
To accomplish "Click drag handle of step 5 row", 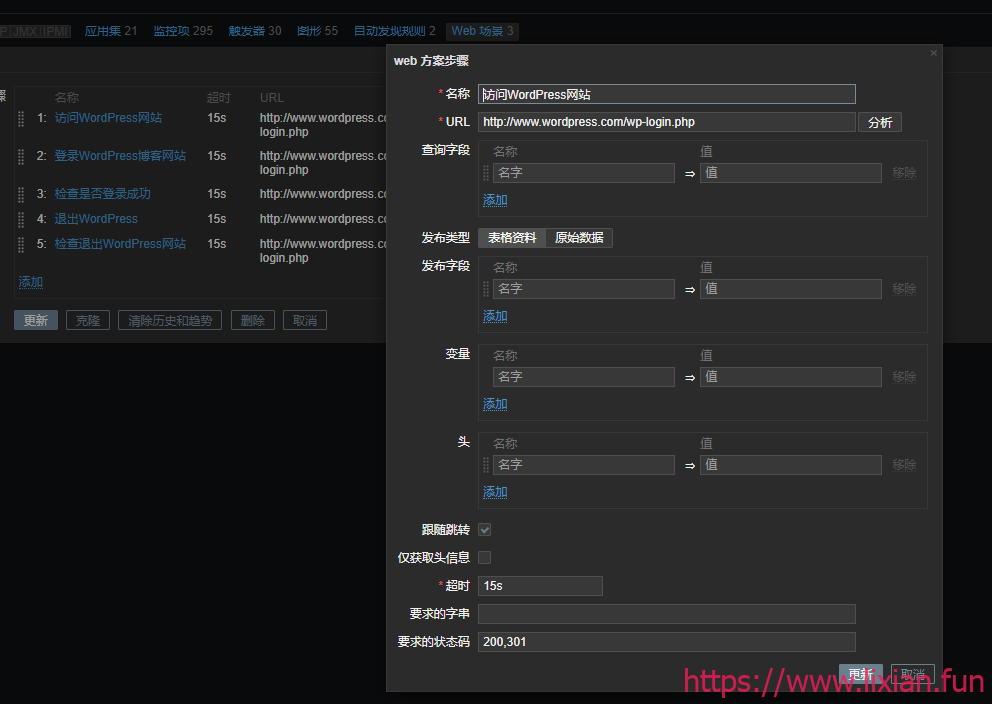I will [21, 244].
